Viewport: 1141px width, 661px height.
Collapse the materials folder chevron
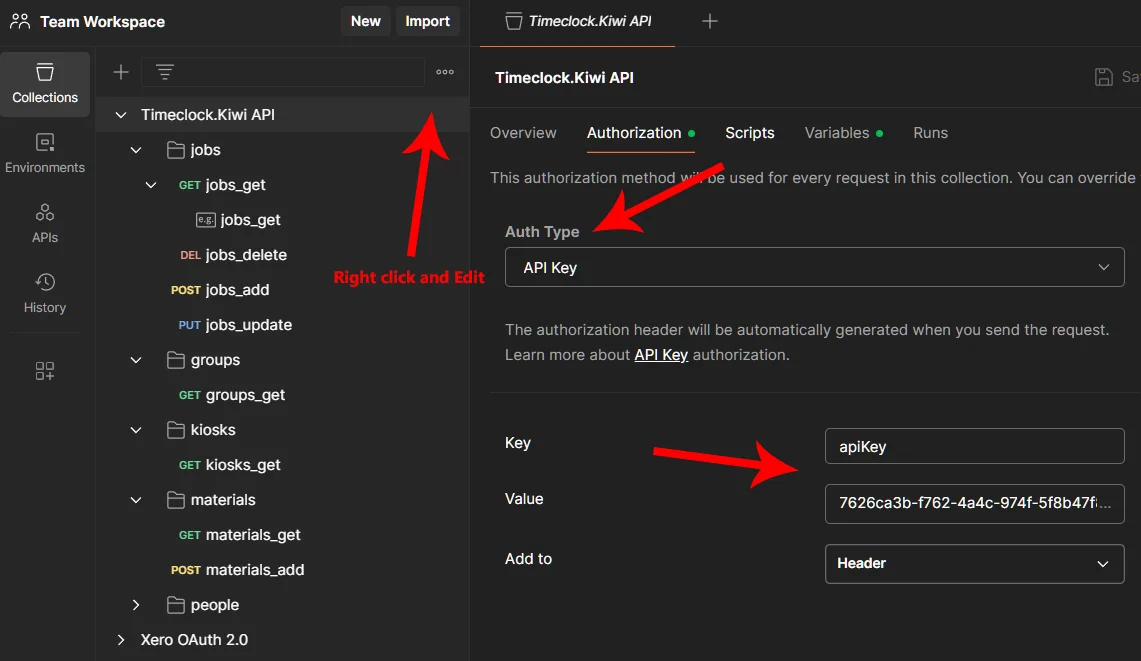[136, 499]
